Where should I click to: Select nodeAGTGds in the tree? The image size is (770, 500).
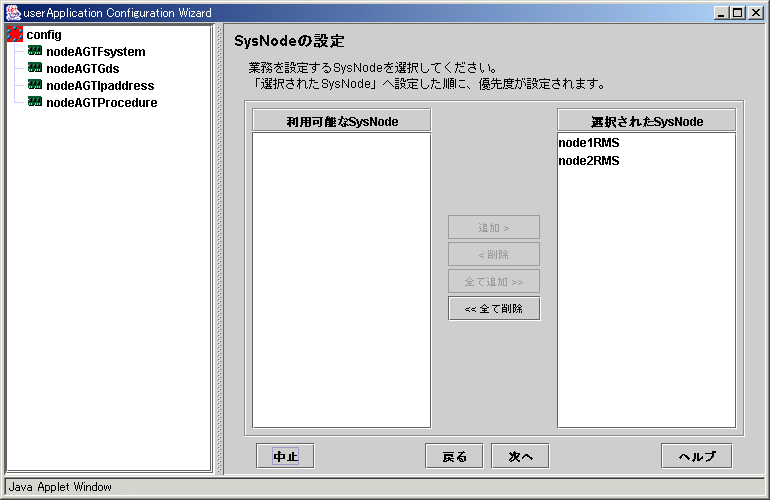82,68
